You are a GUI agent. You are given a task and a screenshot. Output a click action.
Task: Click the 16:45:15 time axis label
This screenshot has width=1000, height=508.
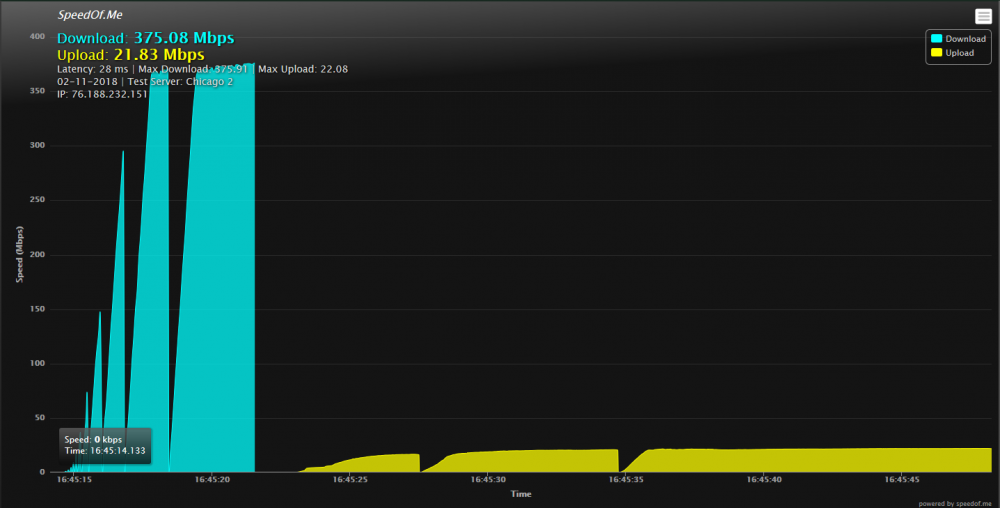point(74,480)
